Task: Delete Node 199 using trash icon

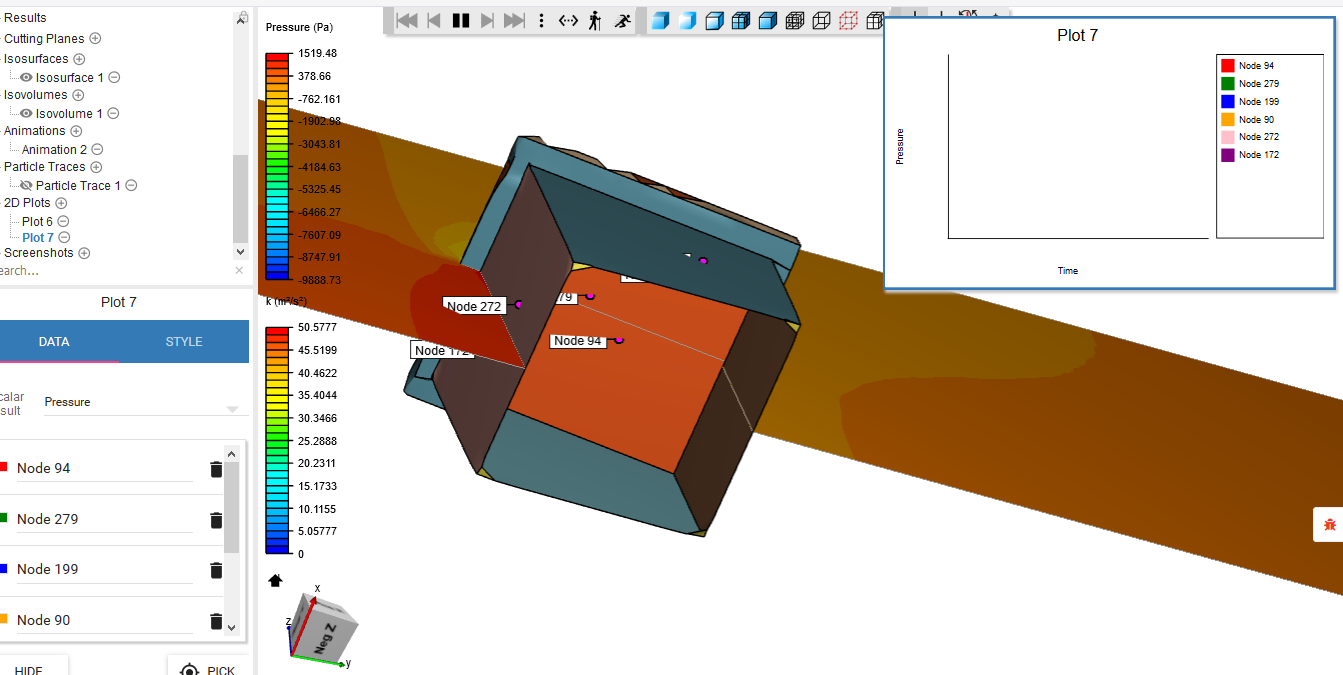Action: point(216,570)
